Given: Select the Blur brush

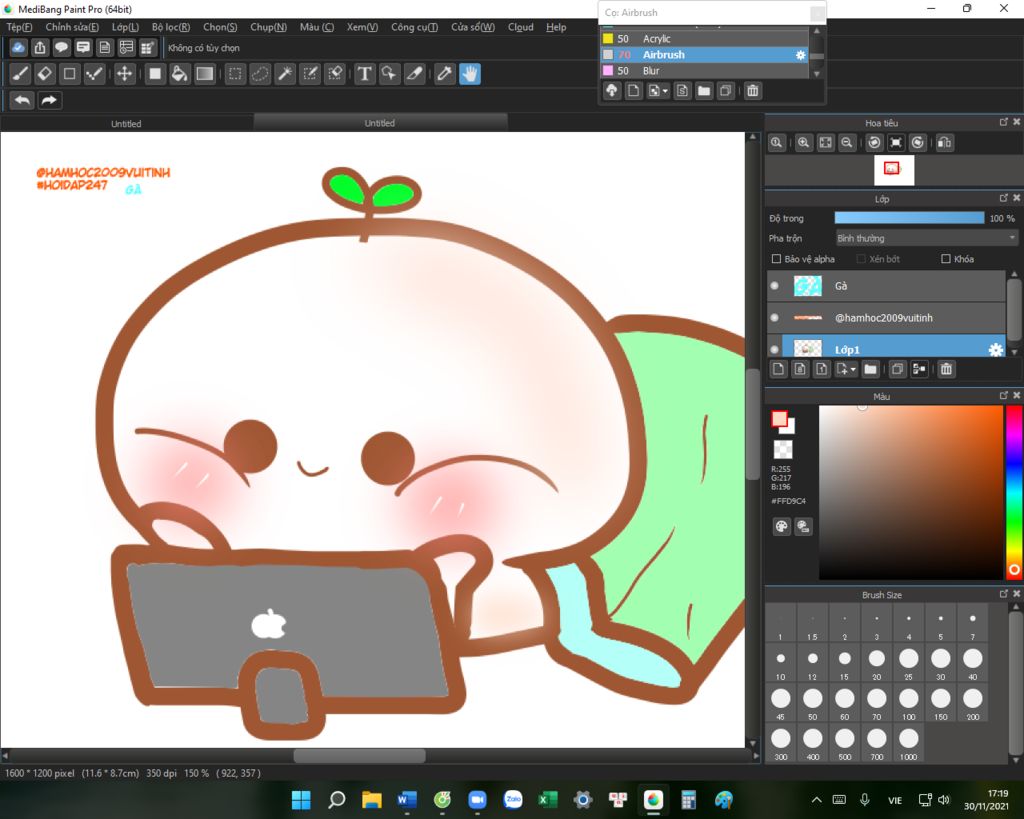Looking at the screenshot, I should click(x=705, y=71).
